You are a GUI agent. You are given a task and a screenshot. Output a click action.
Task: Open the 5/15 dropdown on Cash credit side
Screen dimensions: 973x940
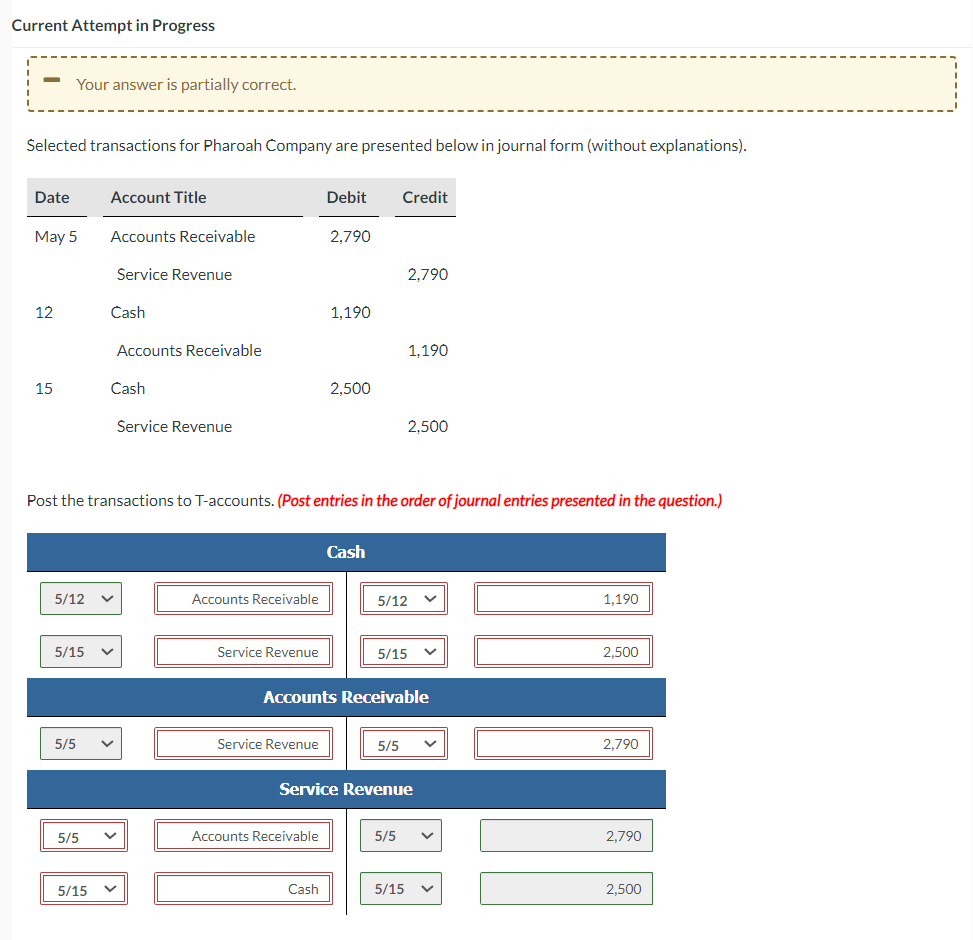[403, 651]
